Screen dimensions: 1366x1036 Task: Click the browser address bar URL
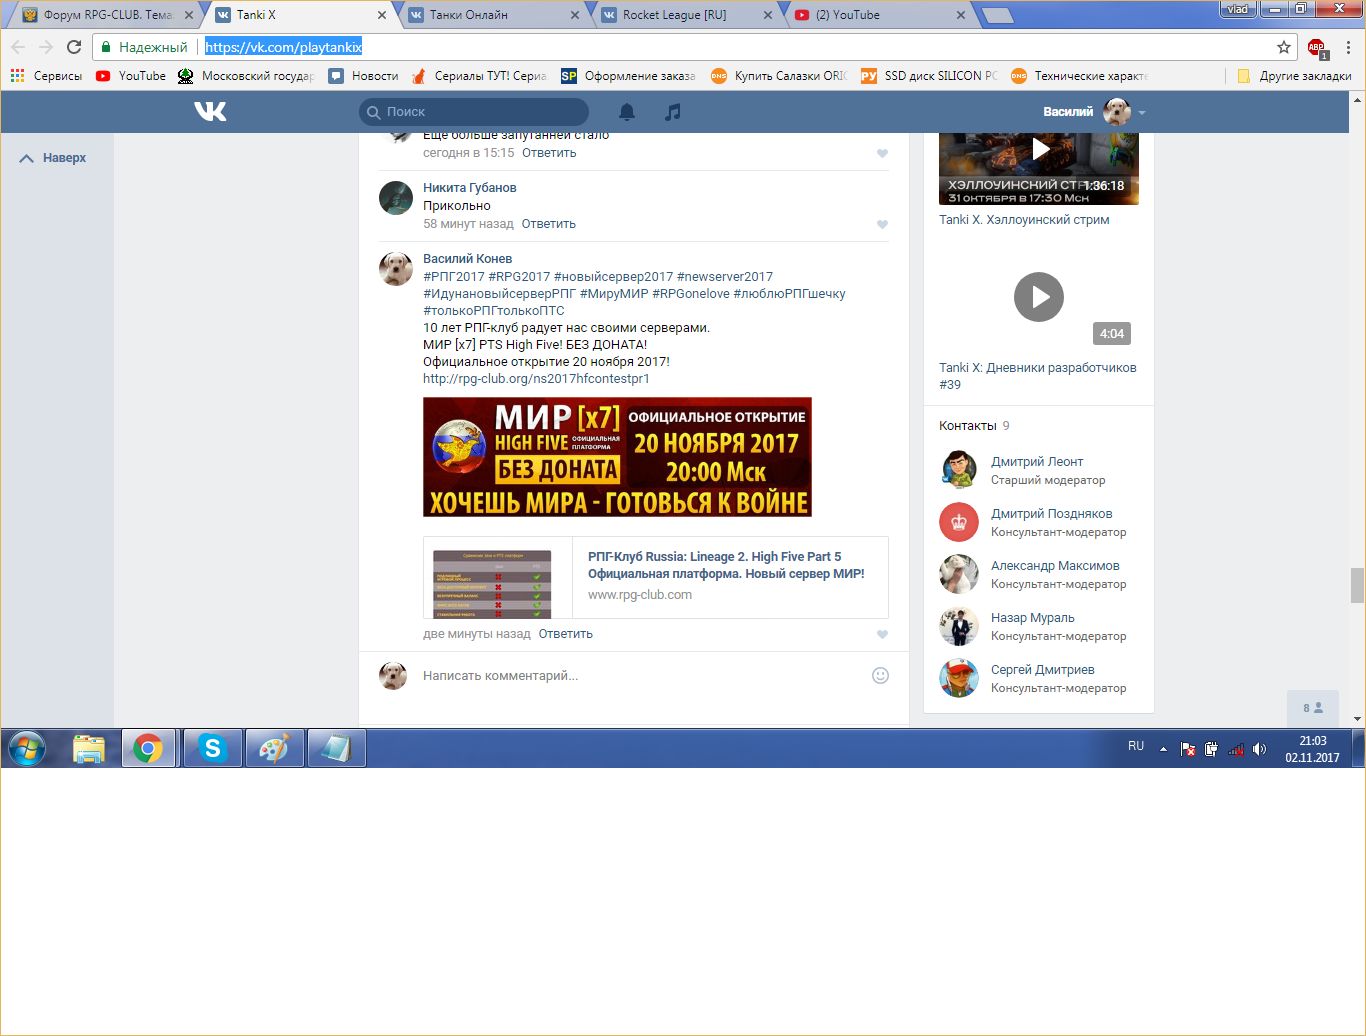[x=283, y=47]
